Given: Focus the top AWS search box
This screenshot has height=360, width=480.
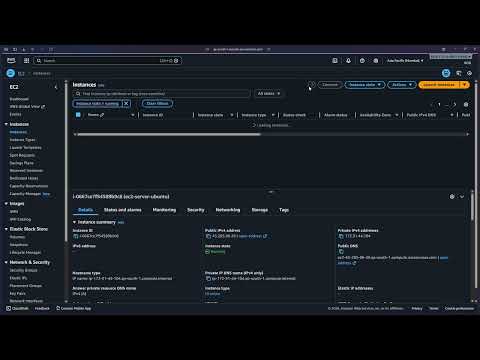Looking at the screenshot, I should (107, 60).
